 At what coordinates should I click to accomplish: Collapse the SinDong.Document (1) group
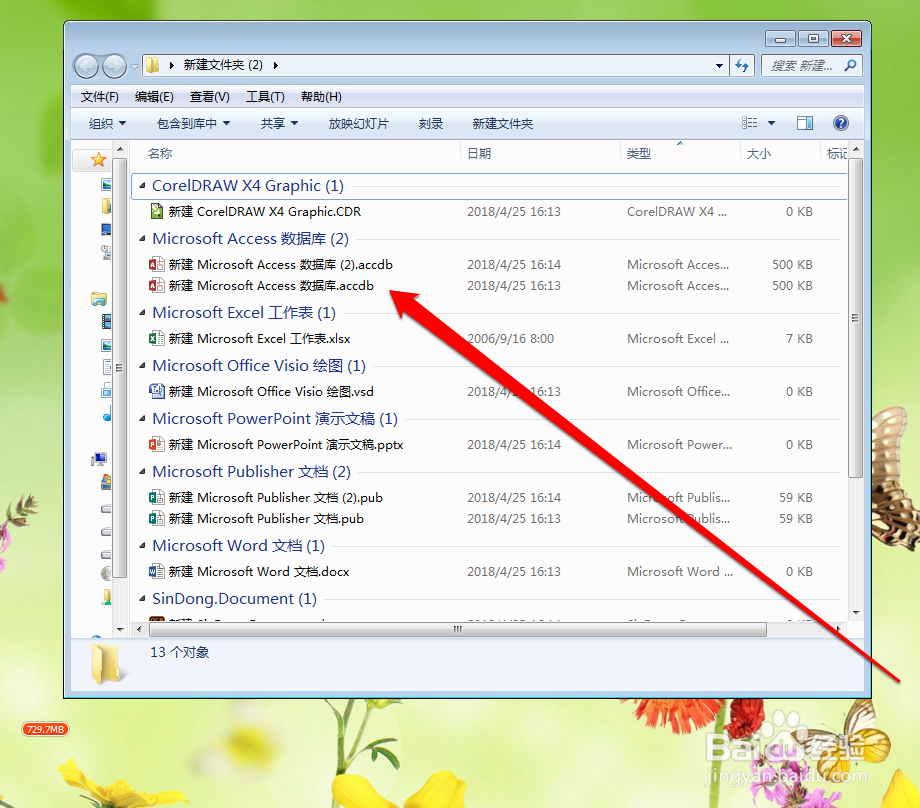click(142, 599)
